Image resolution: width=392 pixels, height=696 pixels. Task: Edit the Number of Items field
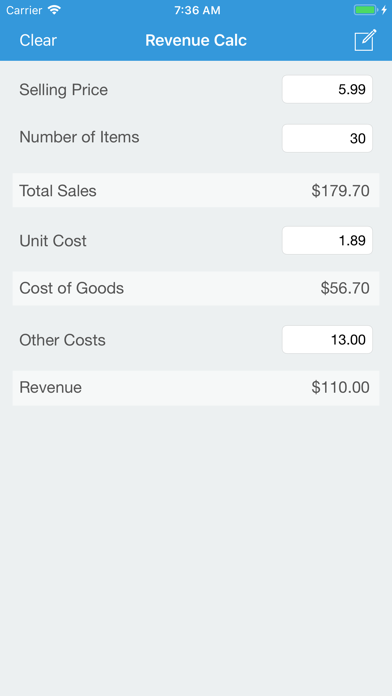(x=327, y=138)
